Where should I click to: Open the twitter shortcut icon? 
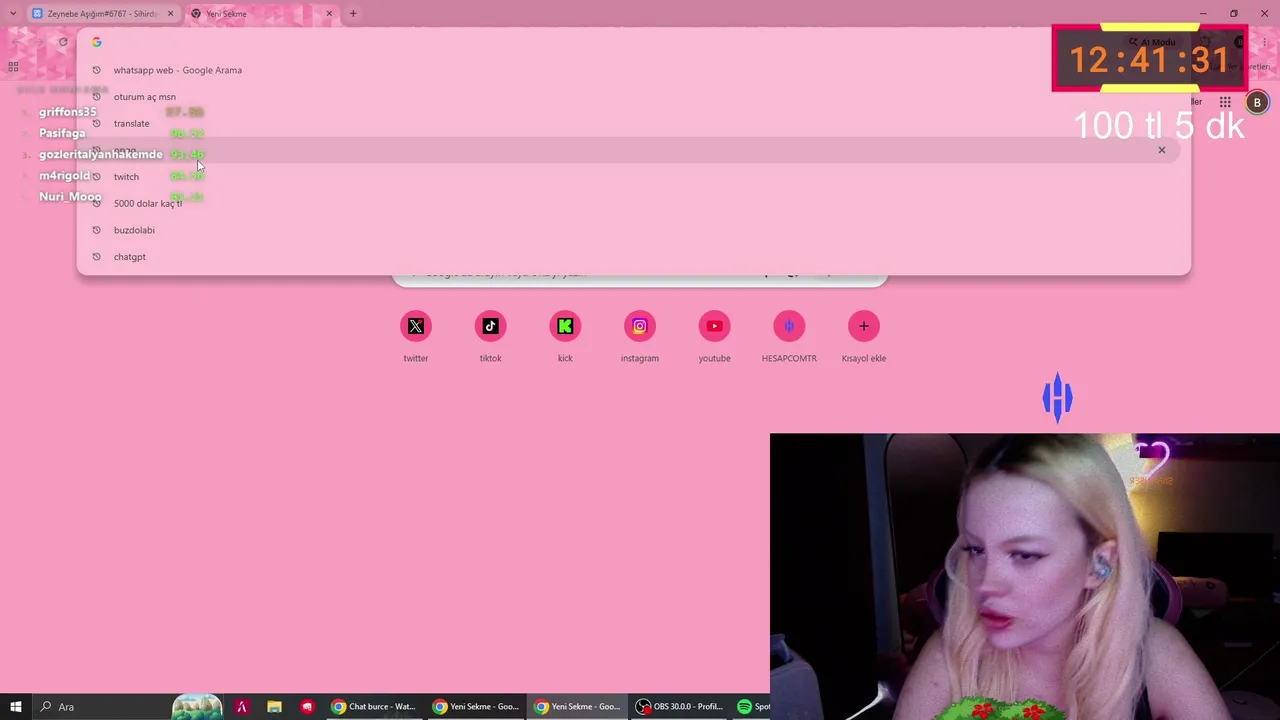(x=416, y=326)
